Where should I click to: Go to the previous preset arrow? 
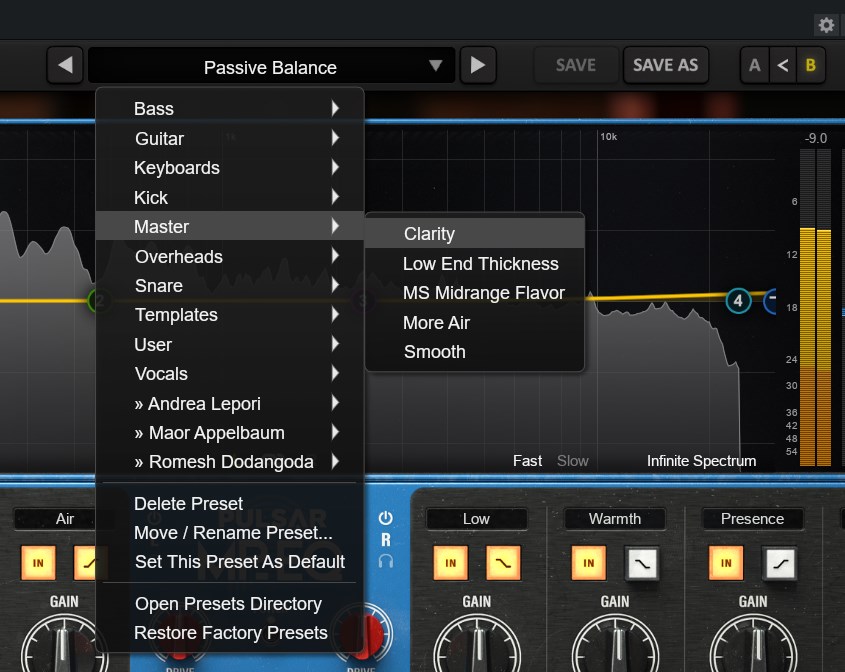coord(65,66)
